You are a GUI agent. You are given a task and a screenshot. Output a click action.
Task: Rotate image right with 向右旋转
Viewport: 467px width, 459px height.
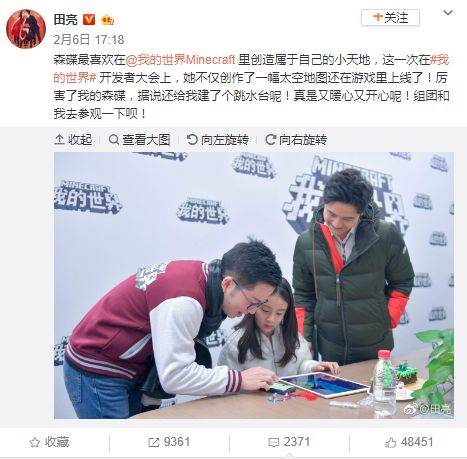pyautogui.click(x=296, y=140)
